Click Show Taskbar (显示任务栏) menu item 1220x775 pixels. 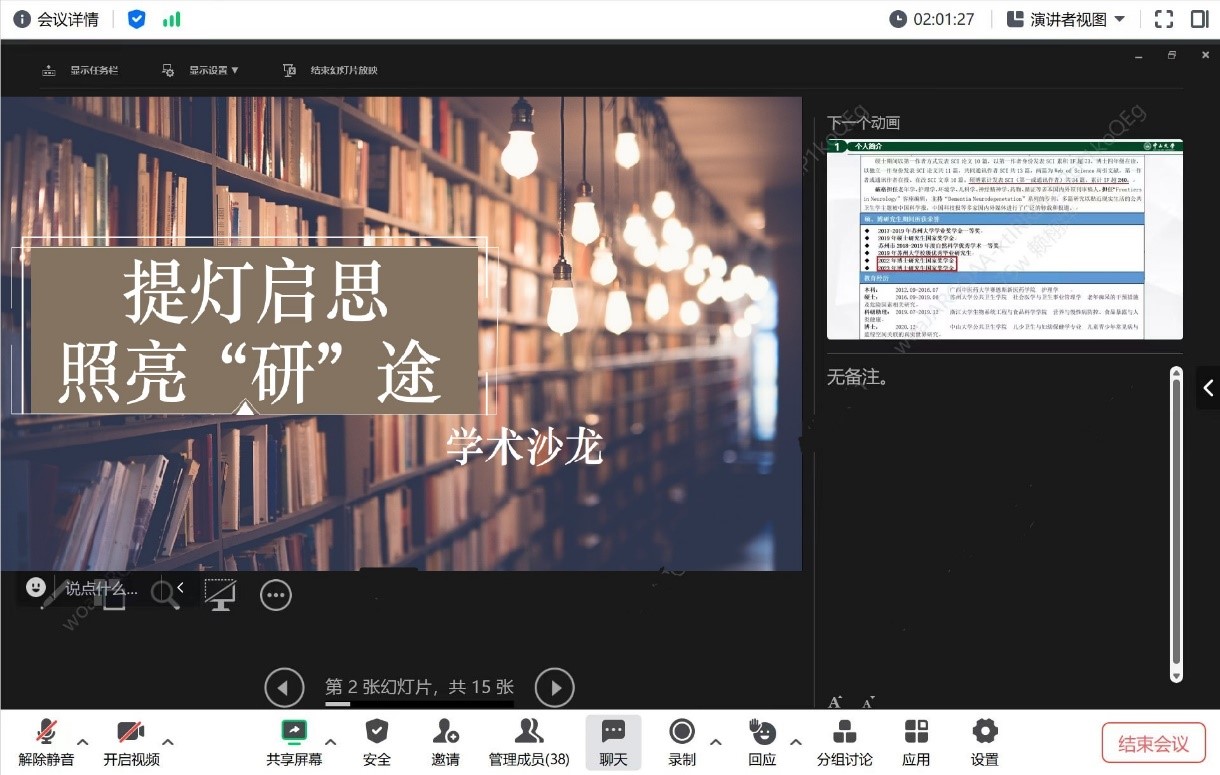pyautogui.click(x=82, y=70)
